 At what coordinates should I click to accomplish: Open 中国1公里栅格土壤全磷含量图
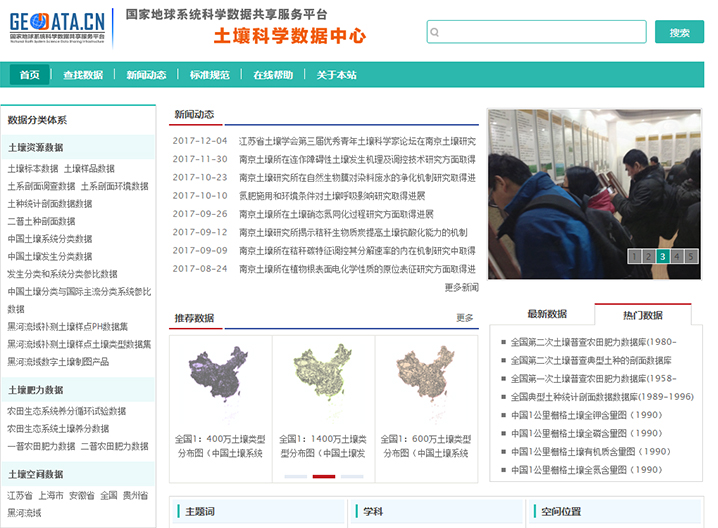pyautogui.click(x=587, y=434)
